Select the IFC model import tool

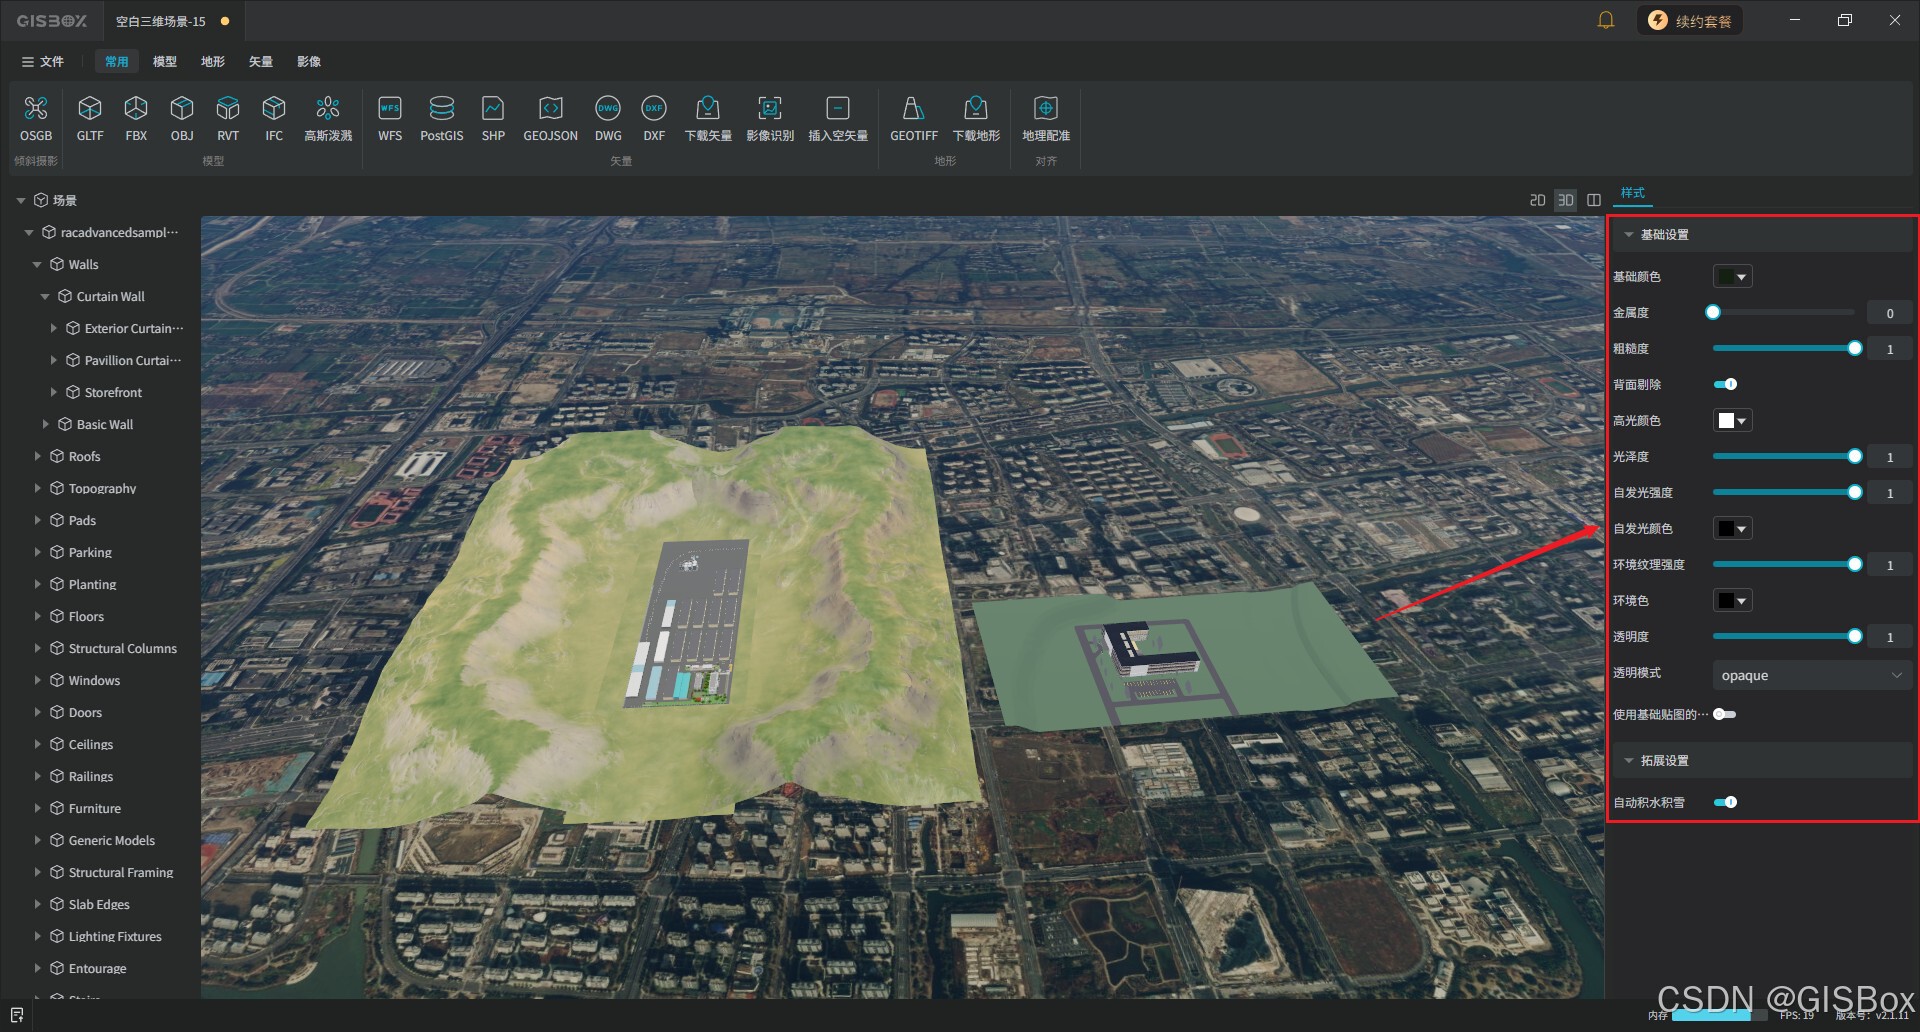274,118
